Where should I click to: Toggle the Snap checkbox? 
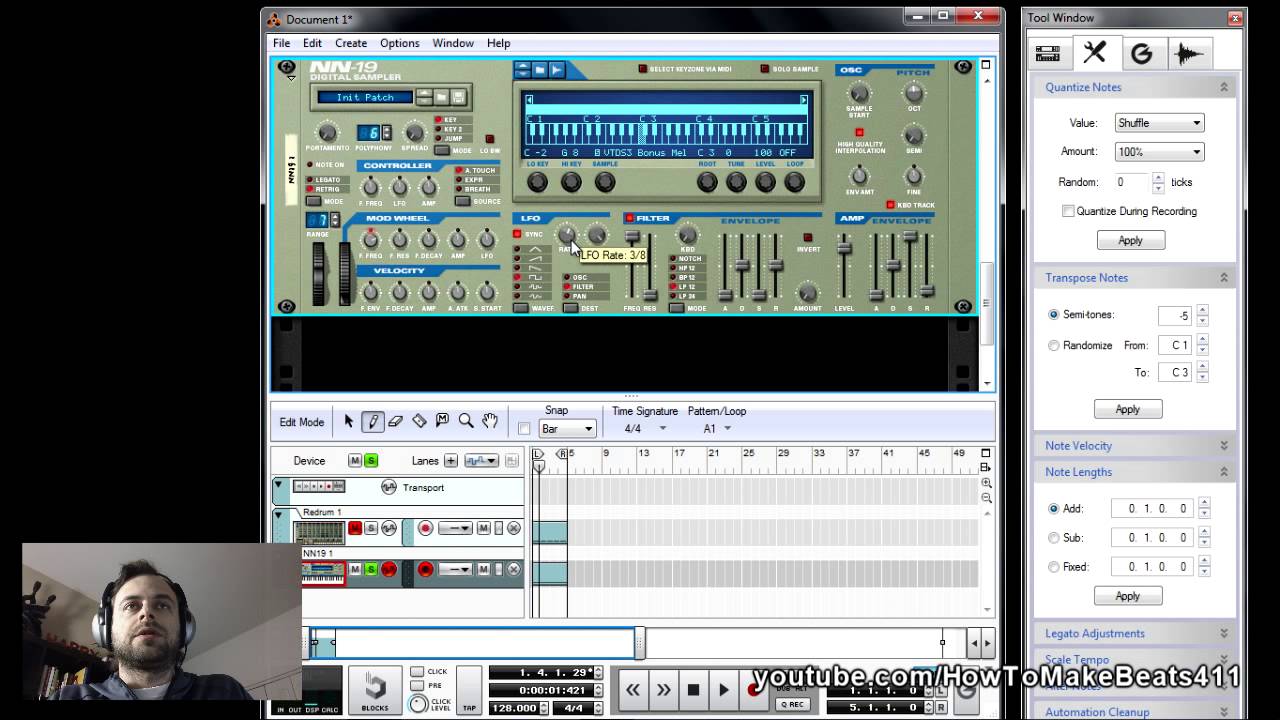point(524,428)
